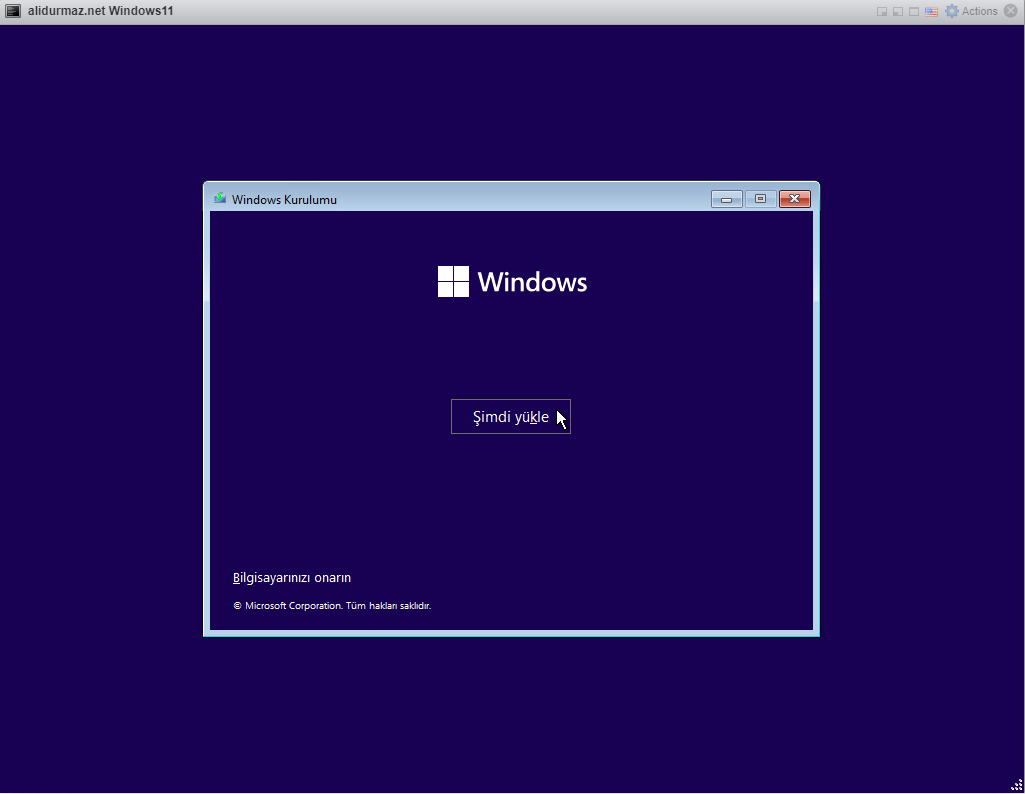Open the Actions dropdown menu

coord(979,12)
